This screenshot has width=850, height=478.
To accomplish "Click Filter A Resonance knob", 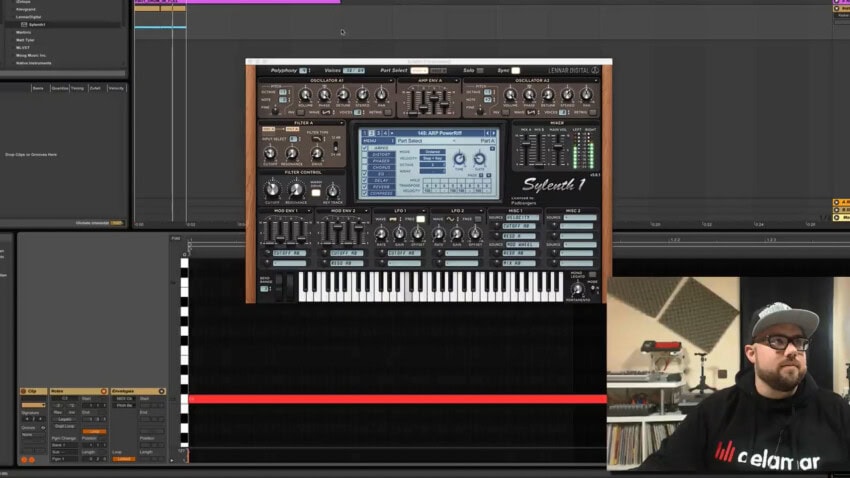I will tap(292, 153).
